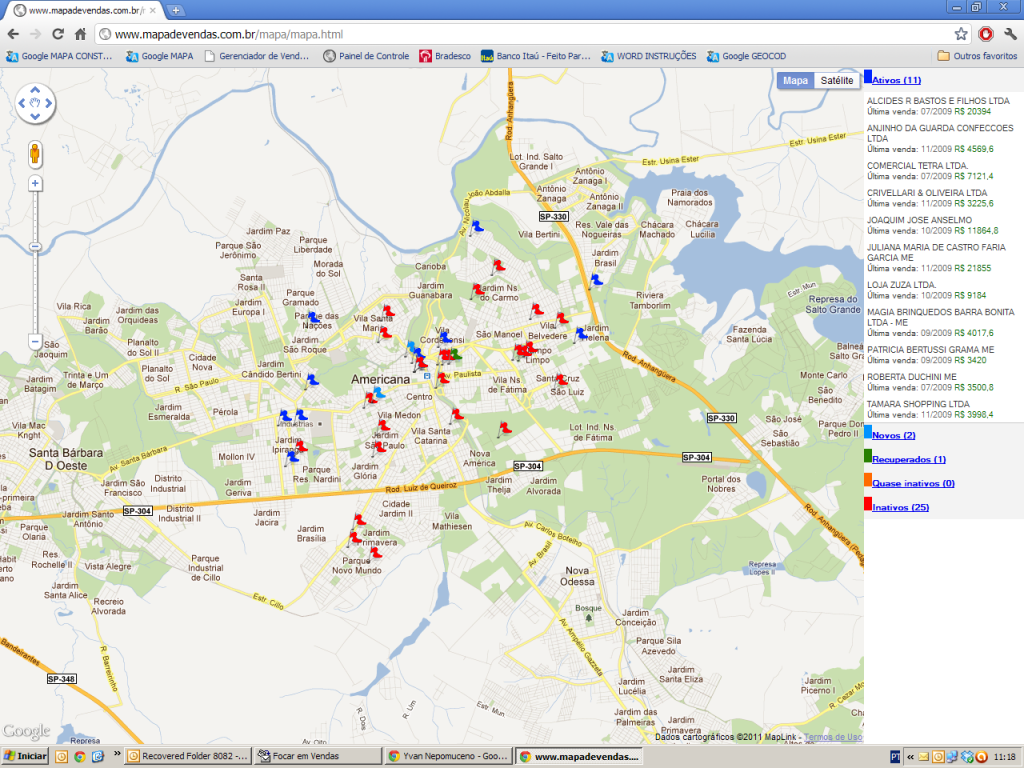
Task: Click the home icon in the browser toolbar
Action: coord(80,33)
